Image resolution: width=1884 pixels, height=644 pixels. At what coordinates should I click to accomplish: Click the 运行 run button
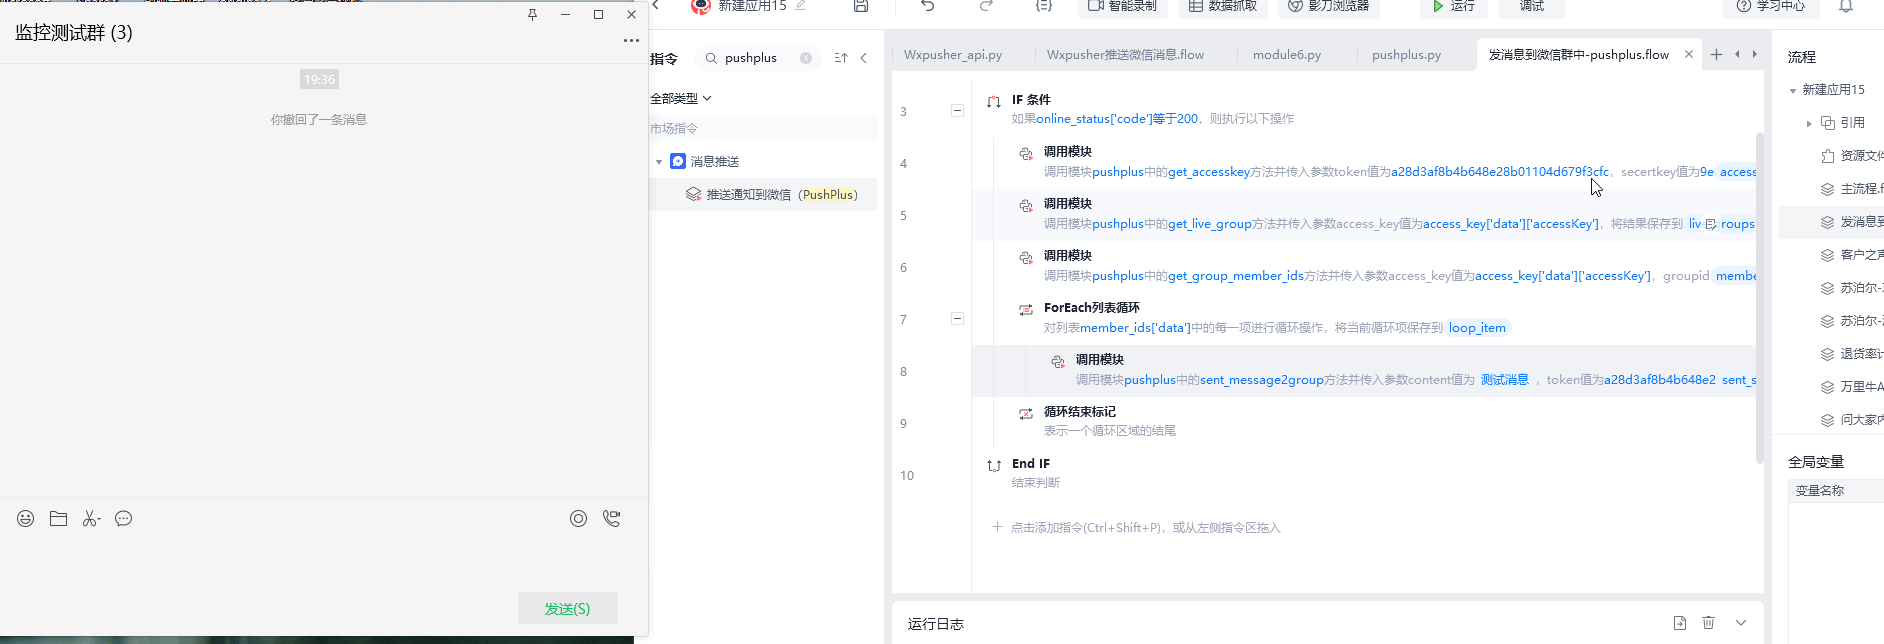(x=1453, y=7)
